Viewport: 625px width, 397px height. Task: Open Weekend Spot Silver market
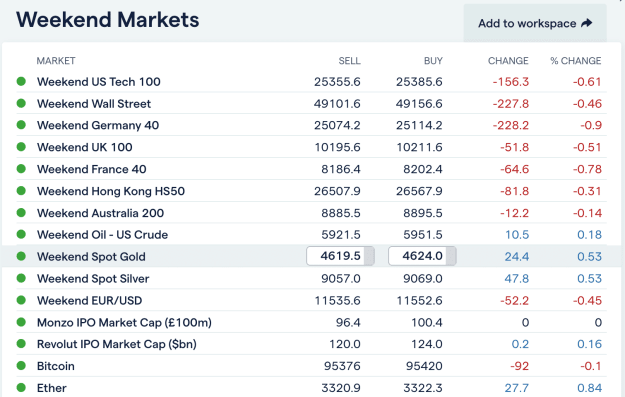tap(93, 279)
